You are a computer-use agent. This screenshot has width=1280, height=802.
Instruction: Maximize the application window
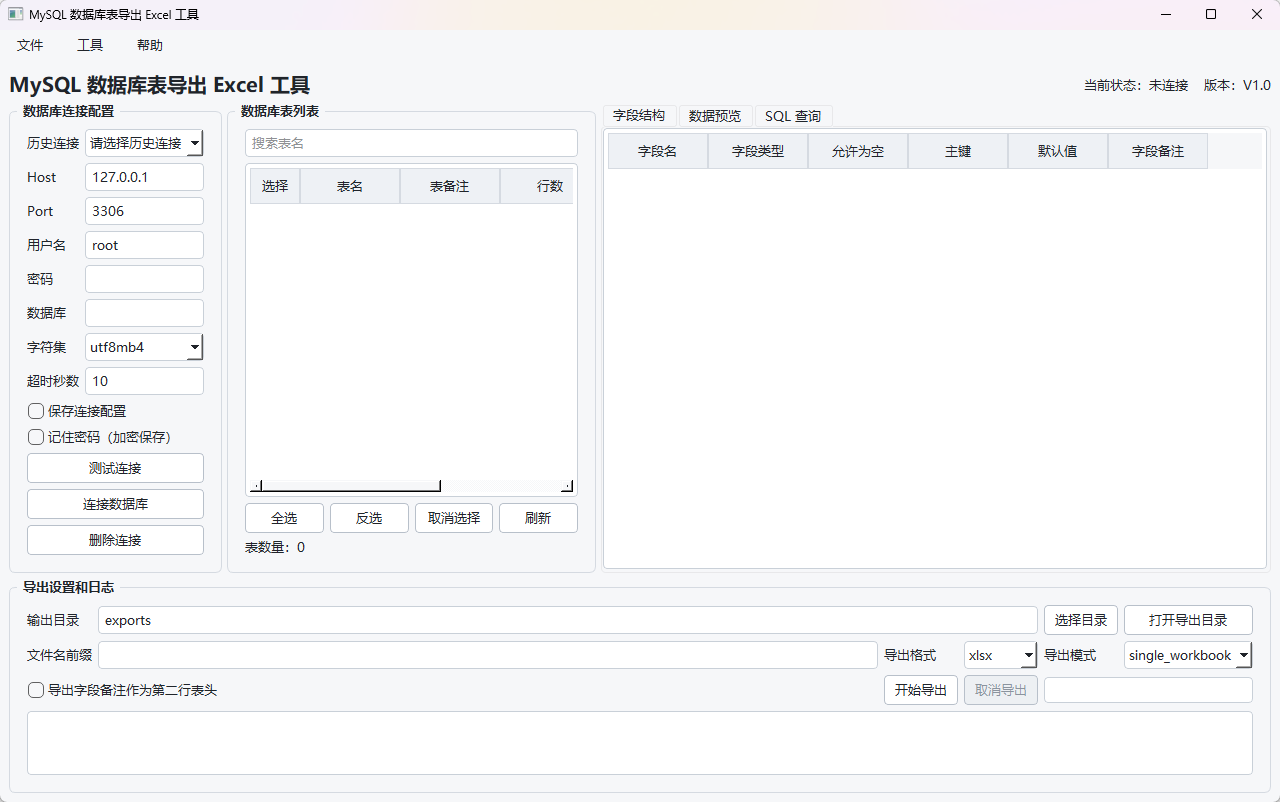(x=1211, y=14)
